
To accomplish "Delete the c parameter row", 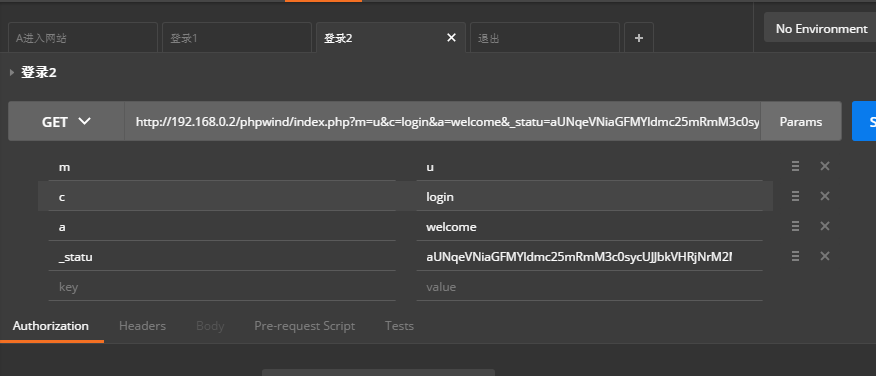I will (825, 196).
